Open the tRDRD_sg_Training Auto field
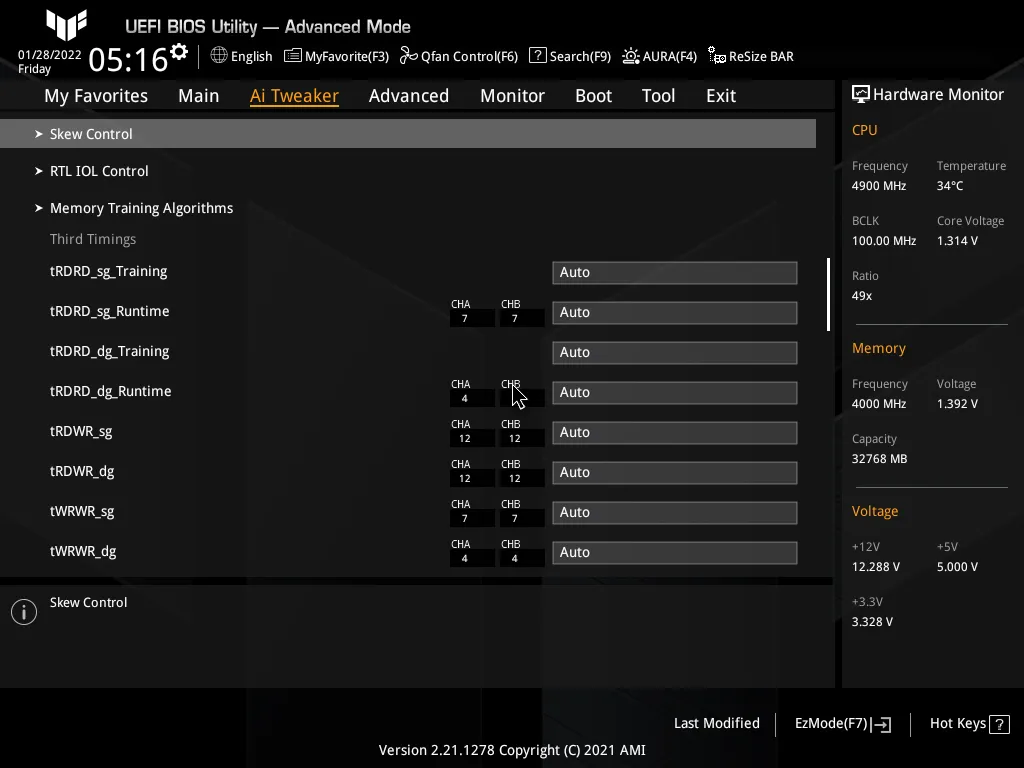The image size is (1024, 768). coord(675,273)
